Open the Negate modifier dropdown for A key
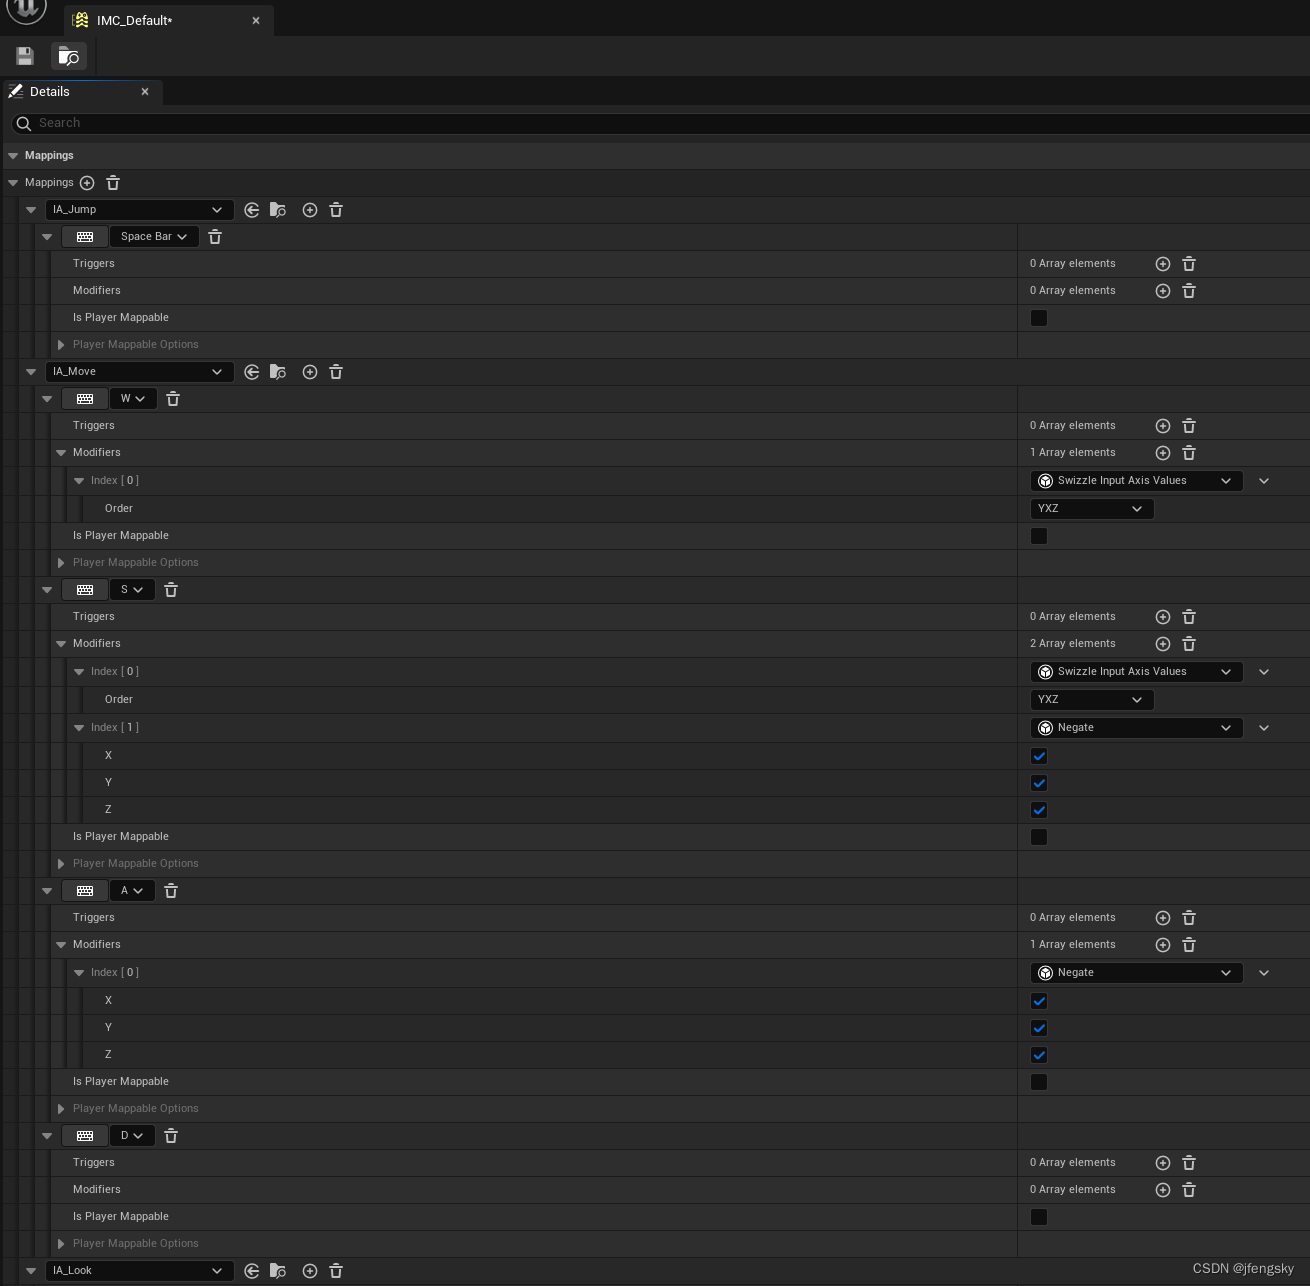Image resolution: width=1310 pixels, height=1286 pixels. pyautogui.click(x=1136, y=972)
